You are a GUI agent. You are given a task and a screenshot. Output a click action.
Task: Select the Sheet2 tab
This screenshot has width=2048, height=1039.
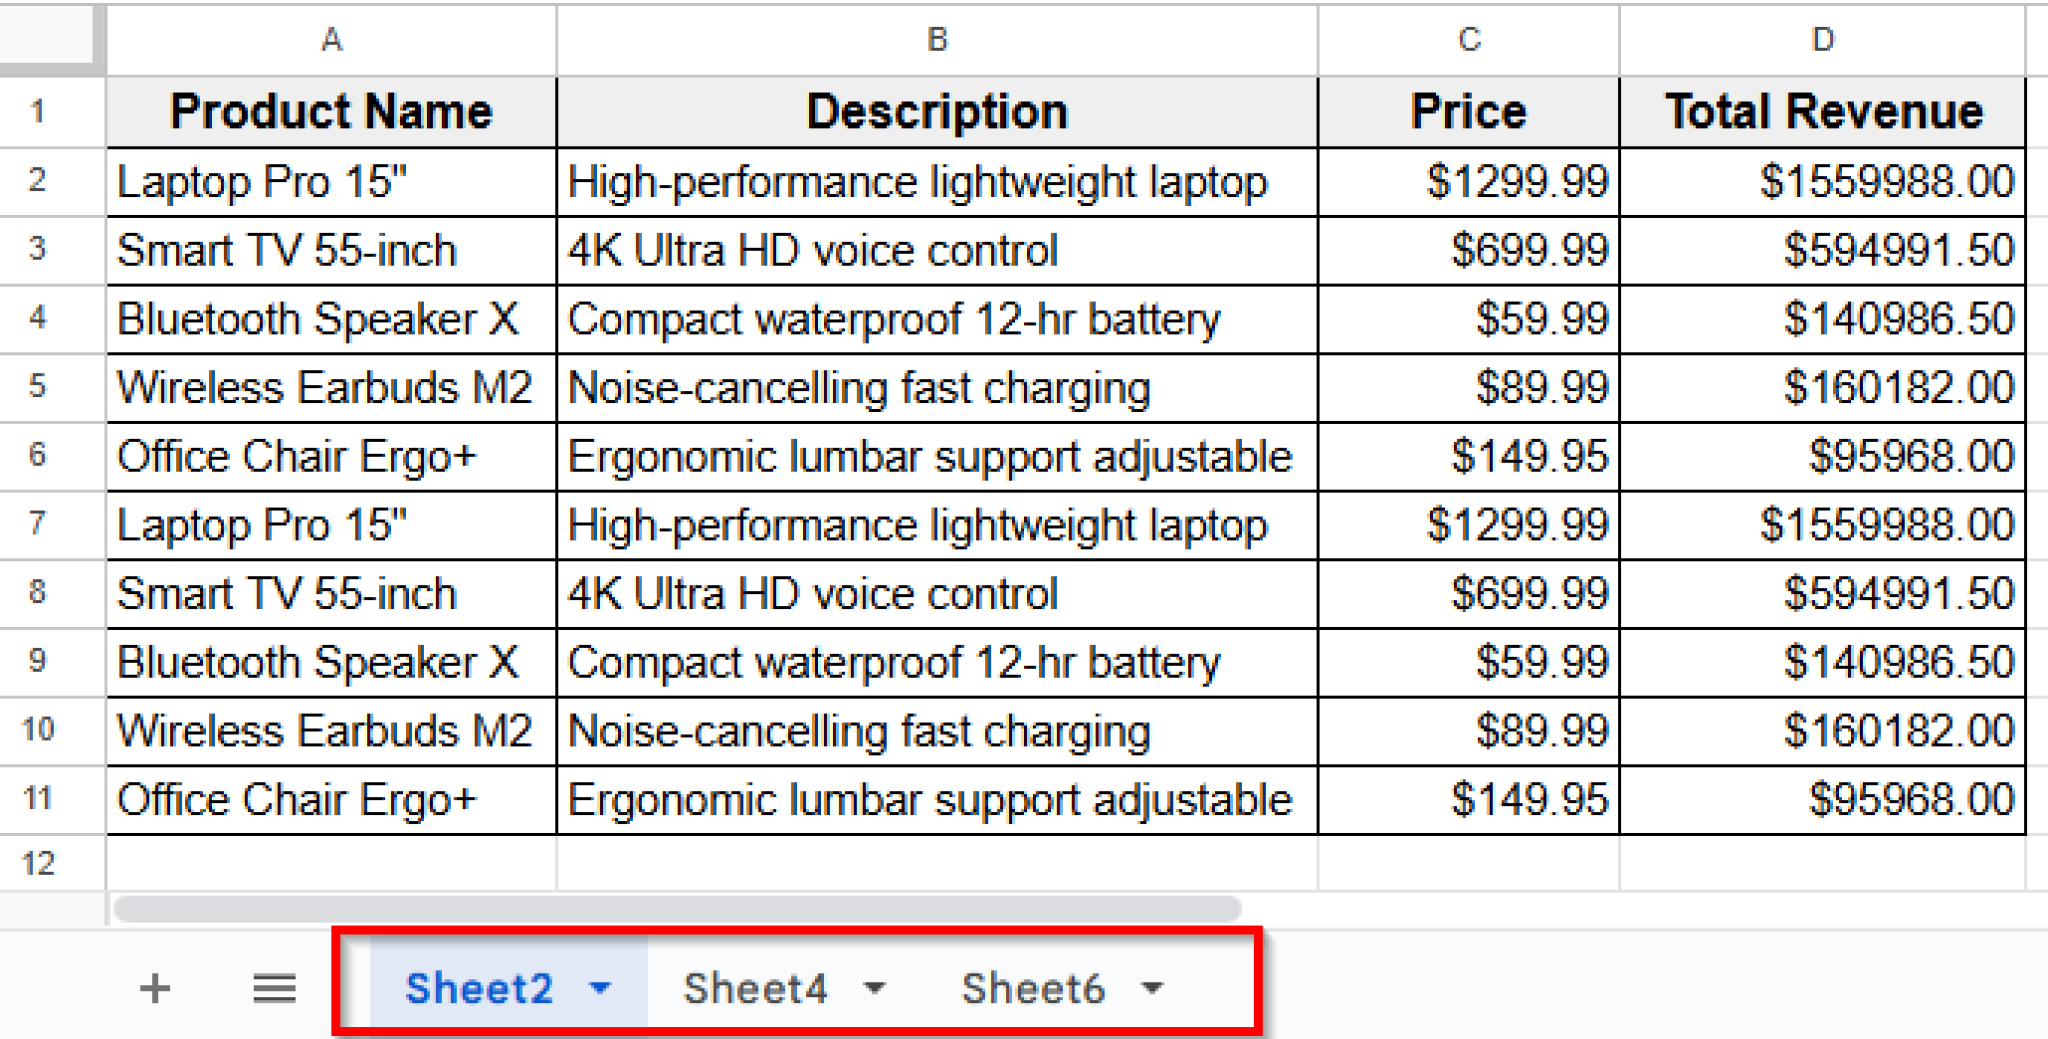[480, 988]
